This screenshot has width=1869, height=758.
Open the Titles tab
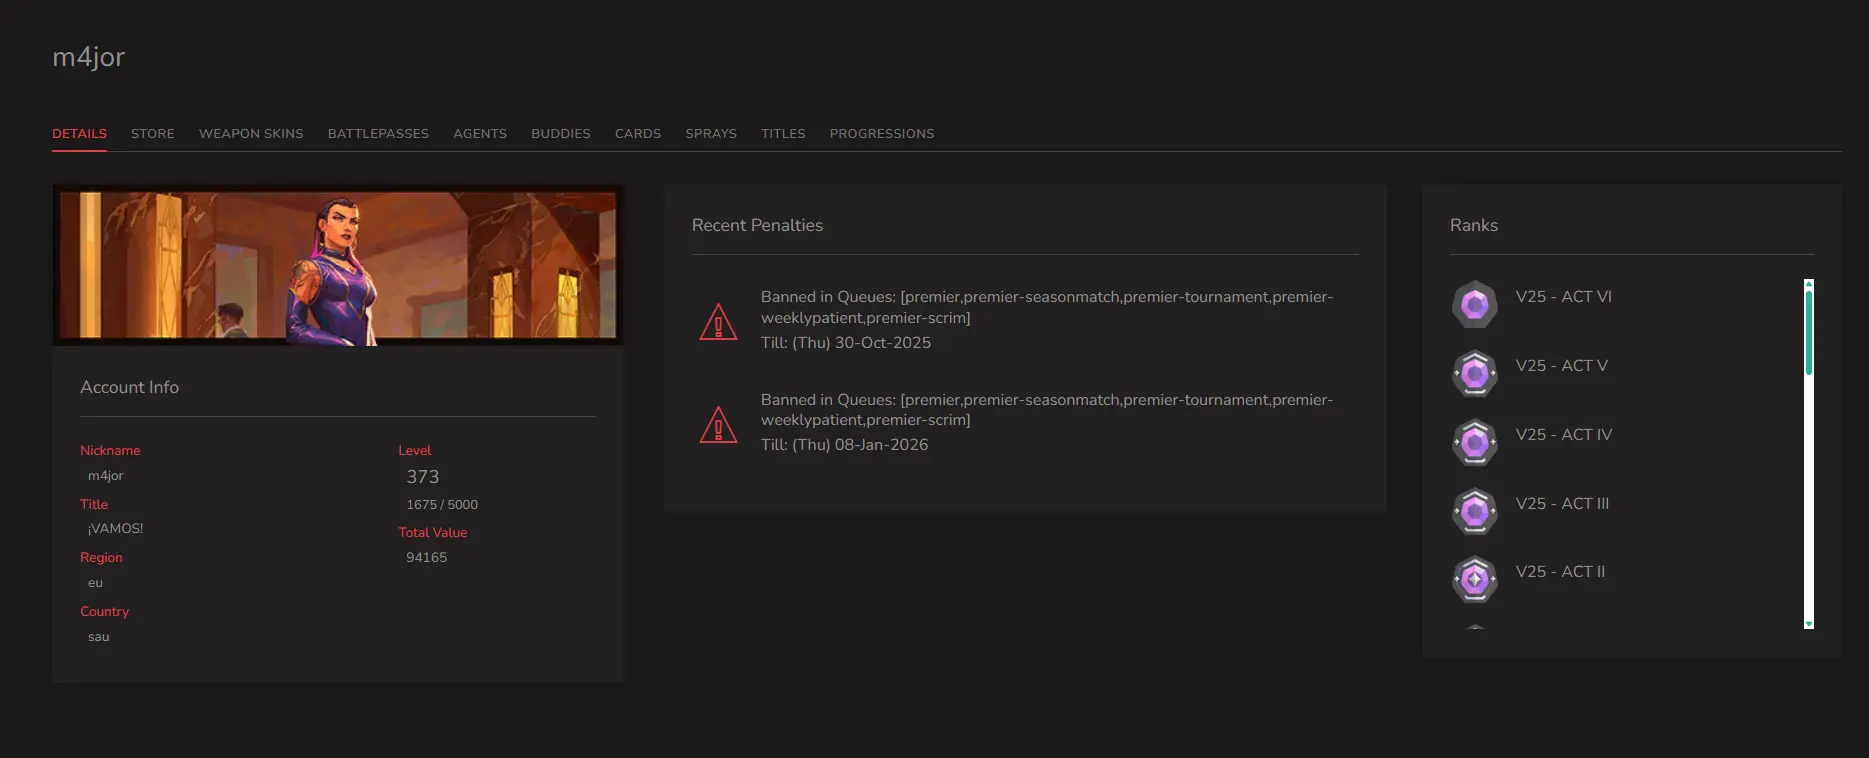point(783,134)
